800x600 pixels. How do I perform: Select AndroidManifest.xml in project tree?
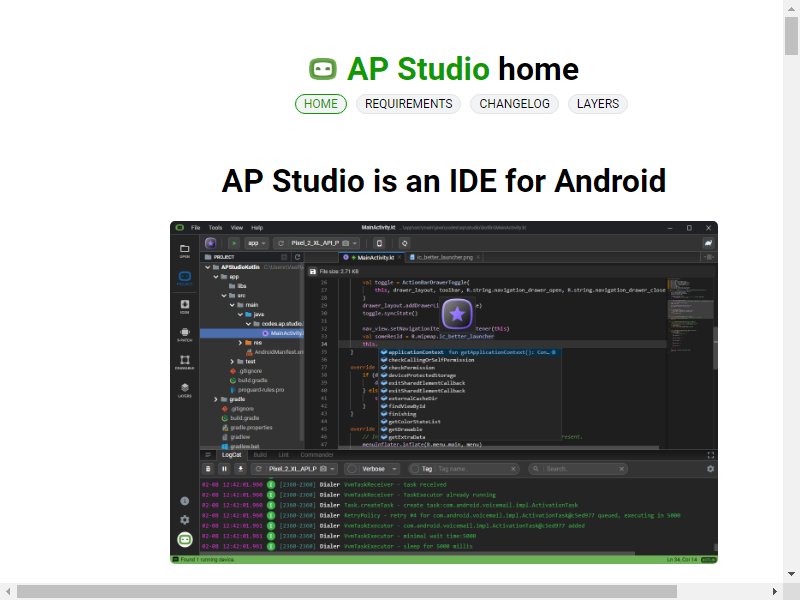[274, 352]
